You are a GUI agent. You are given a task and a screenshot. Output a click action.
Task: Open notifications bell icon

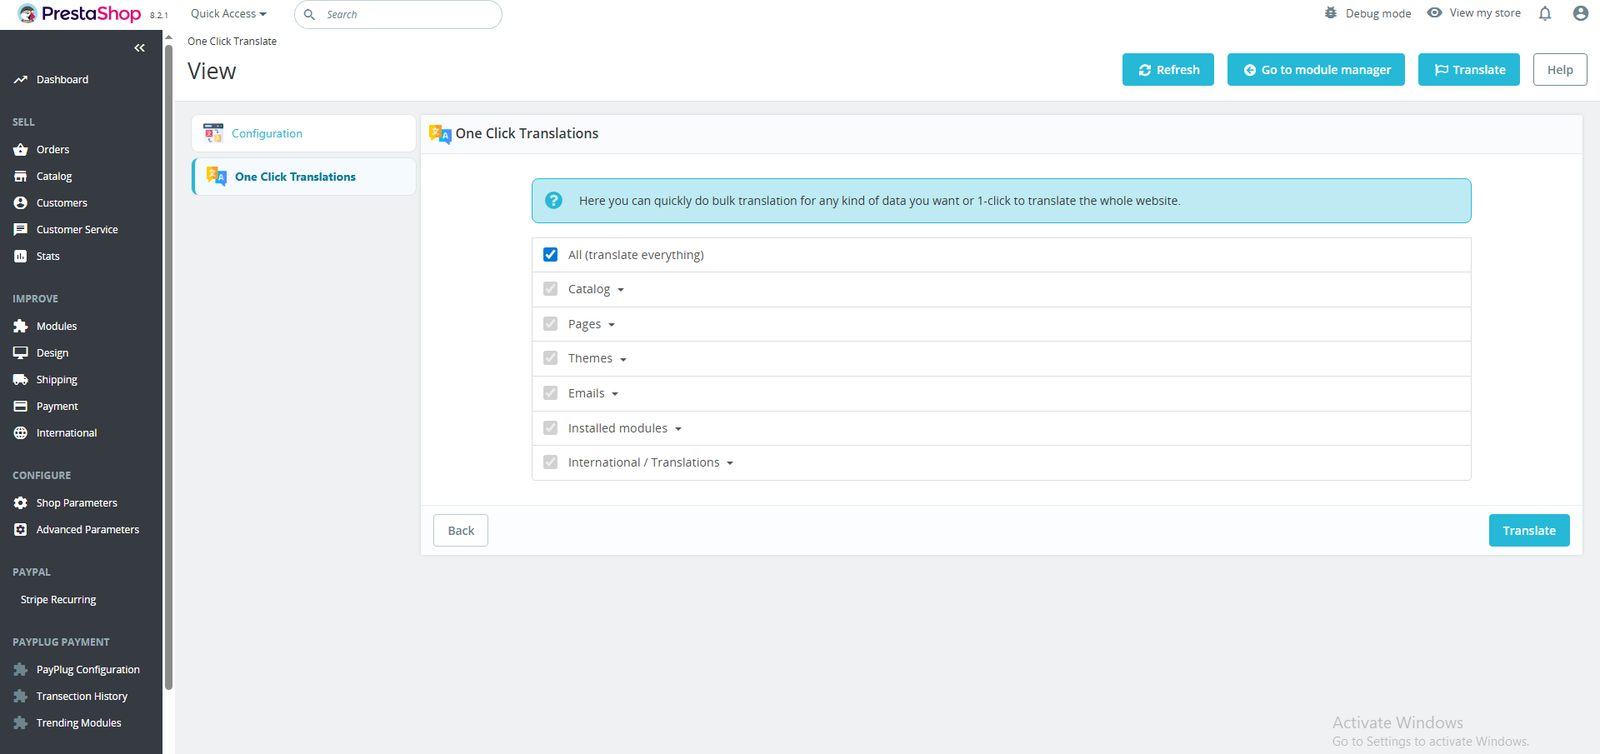pyautogui.click(x=1545, y=13)
